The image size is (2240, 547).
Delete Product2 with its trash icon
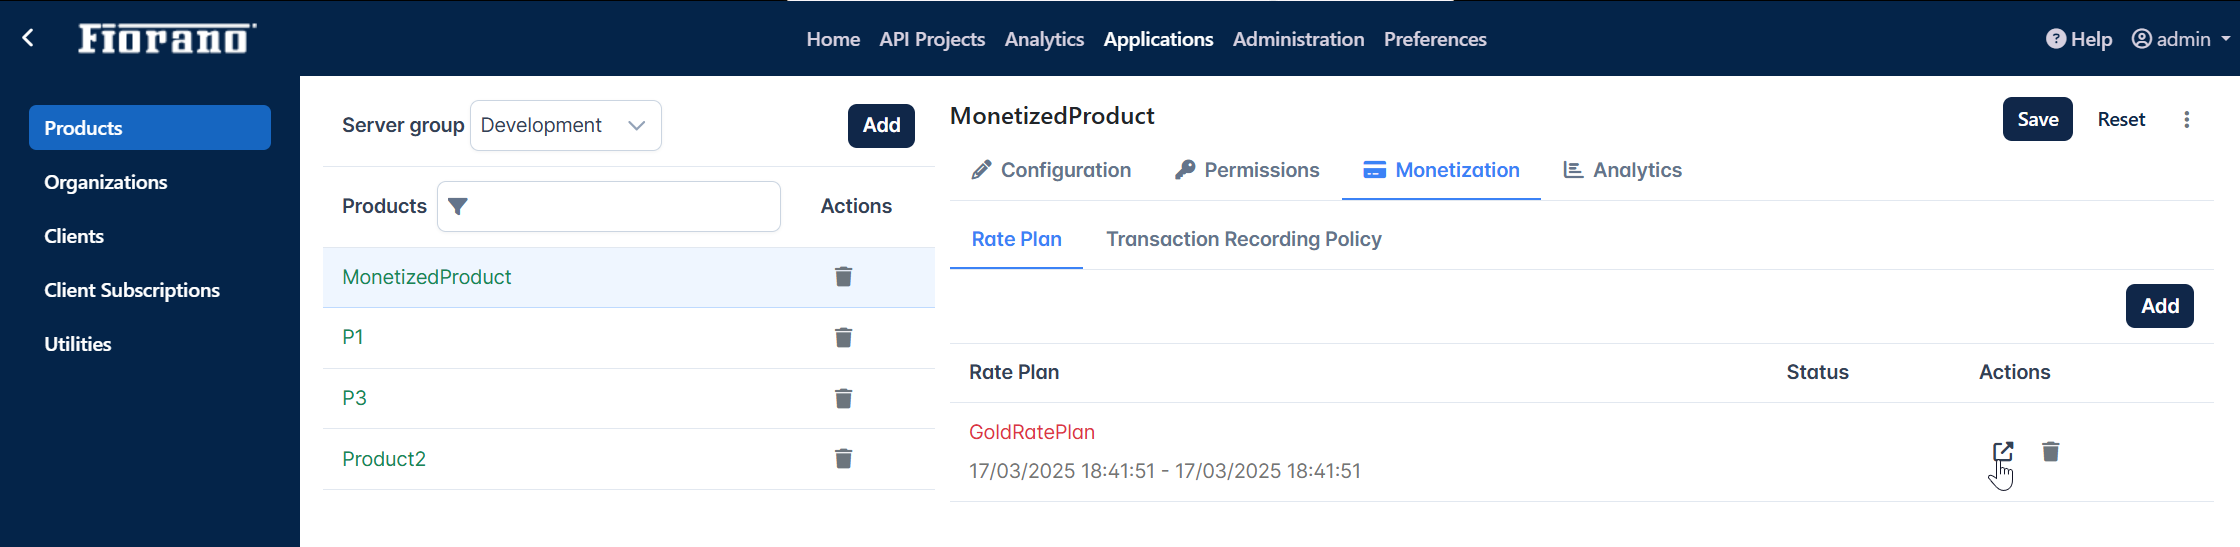tap(843, 459)
